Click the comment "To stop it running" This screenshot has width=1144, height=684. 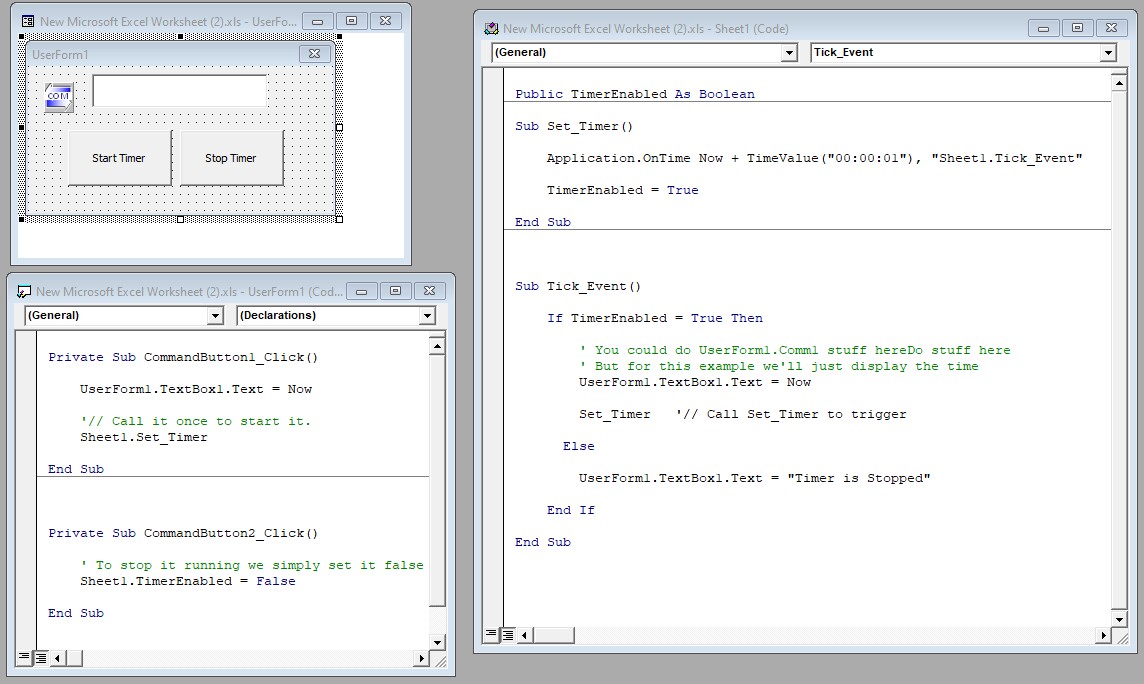coord(252,566)
